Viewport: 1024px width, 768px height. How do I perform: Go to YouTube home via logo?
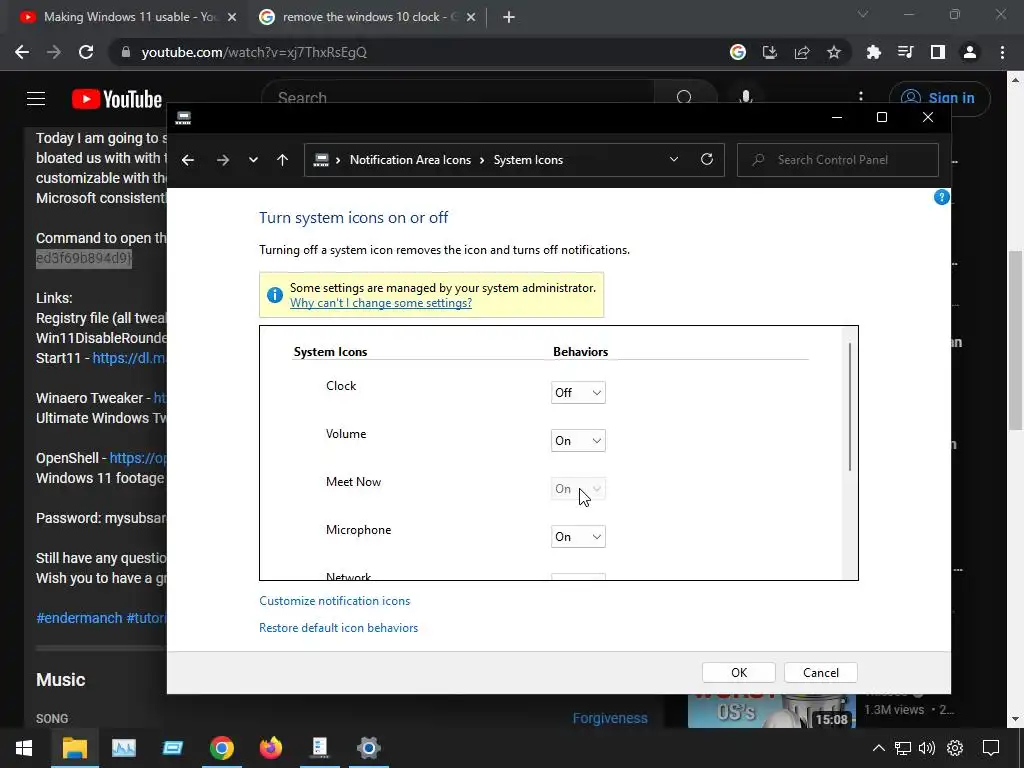(x=117, y=99)
